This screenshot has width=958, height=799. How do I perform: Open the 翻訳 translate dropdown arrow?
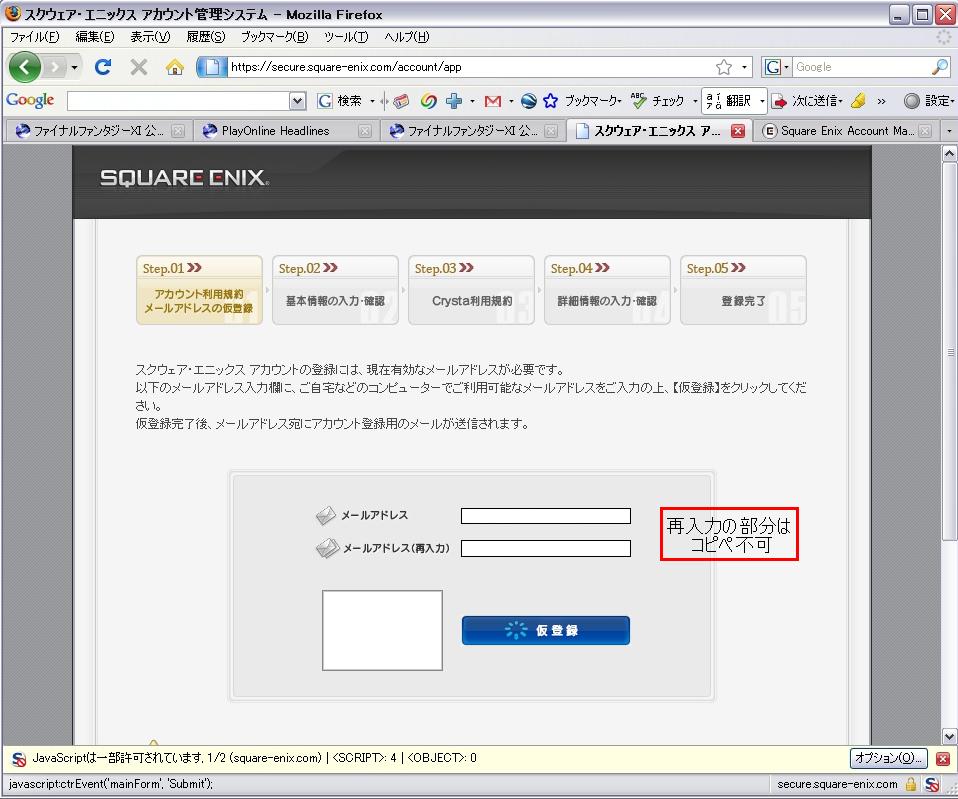pyautogui.click(x=761, y=101)
